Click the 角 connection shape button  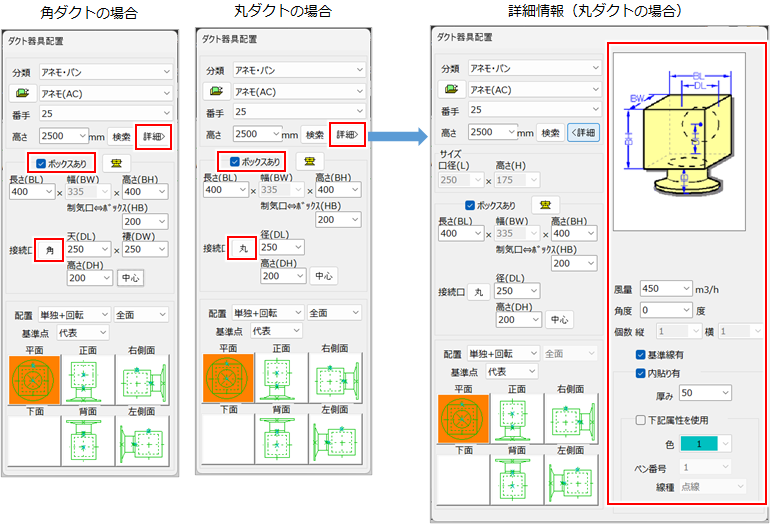47,249
